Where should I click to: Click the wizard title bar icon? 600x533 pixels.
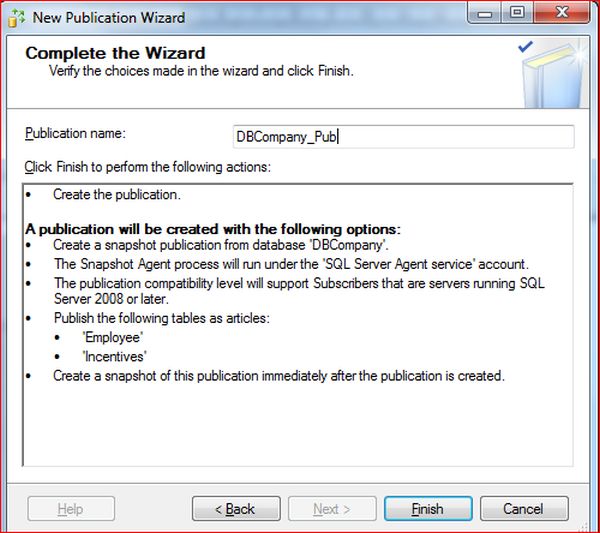16,18
